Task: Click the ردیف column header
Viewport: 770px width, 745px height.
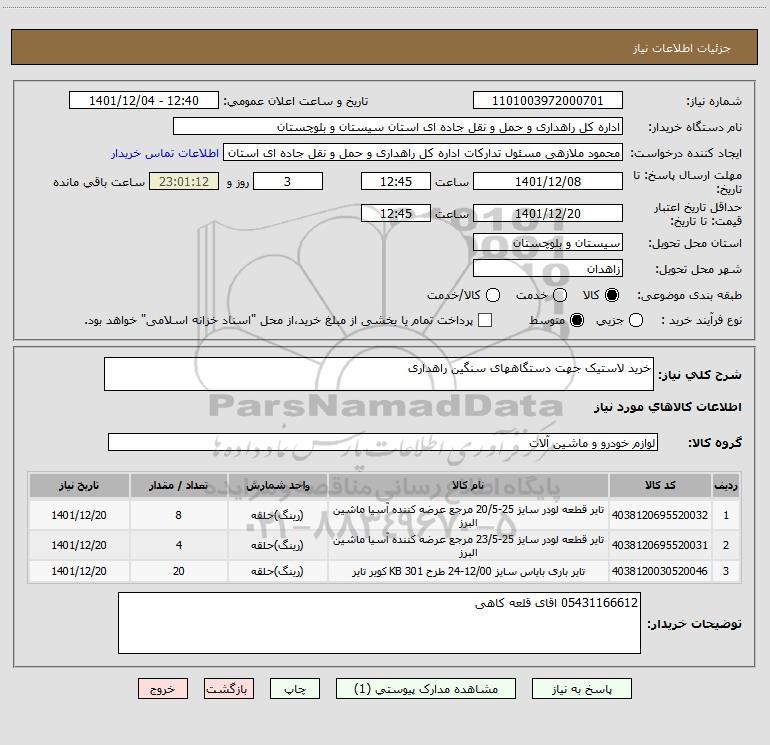Action: tap(726, 486)
